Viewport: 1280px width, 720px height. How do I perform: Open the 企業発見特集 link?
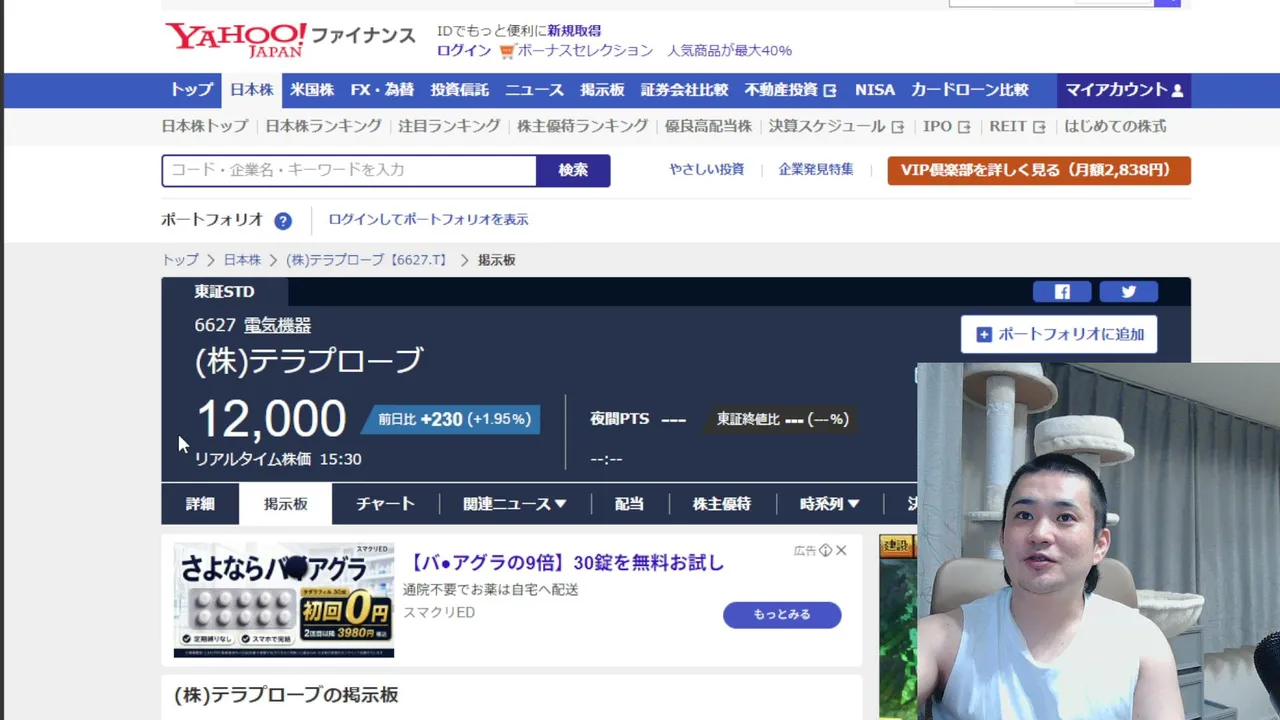pos(816,170)
